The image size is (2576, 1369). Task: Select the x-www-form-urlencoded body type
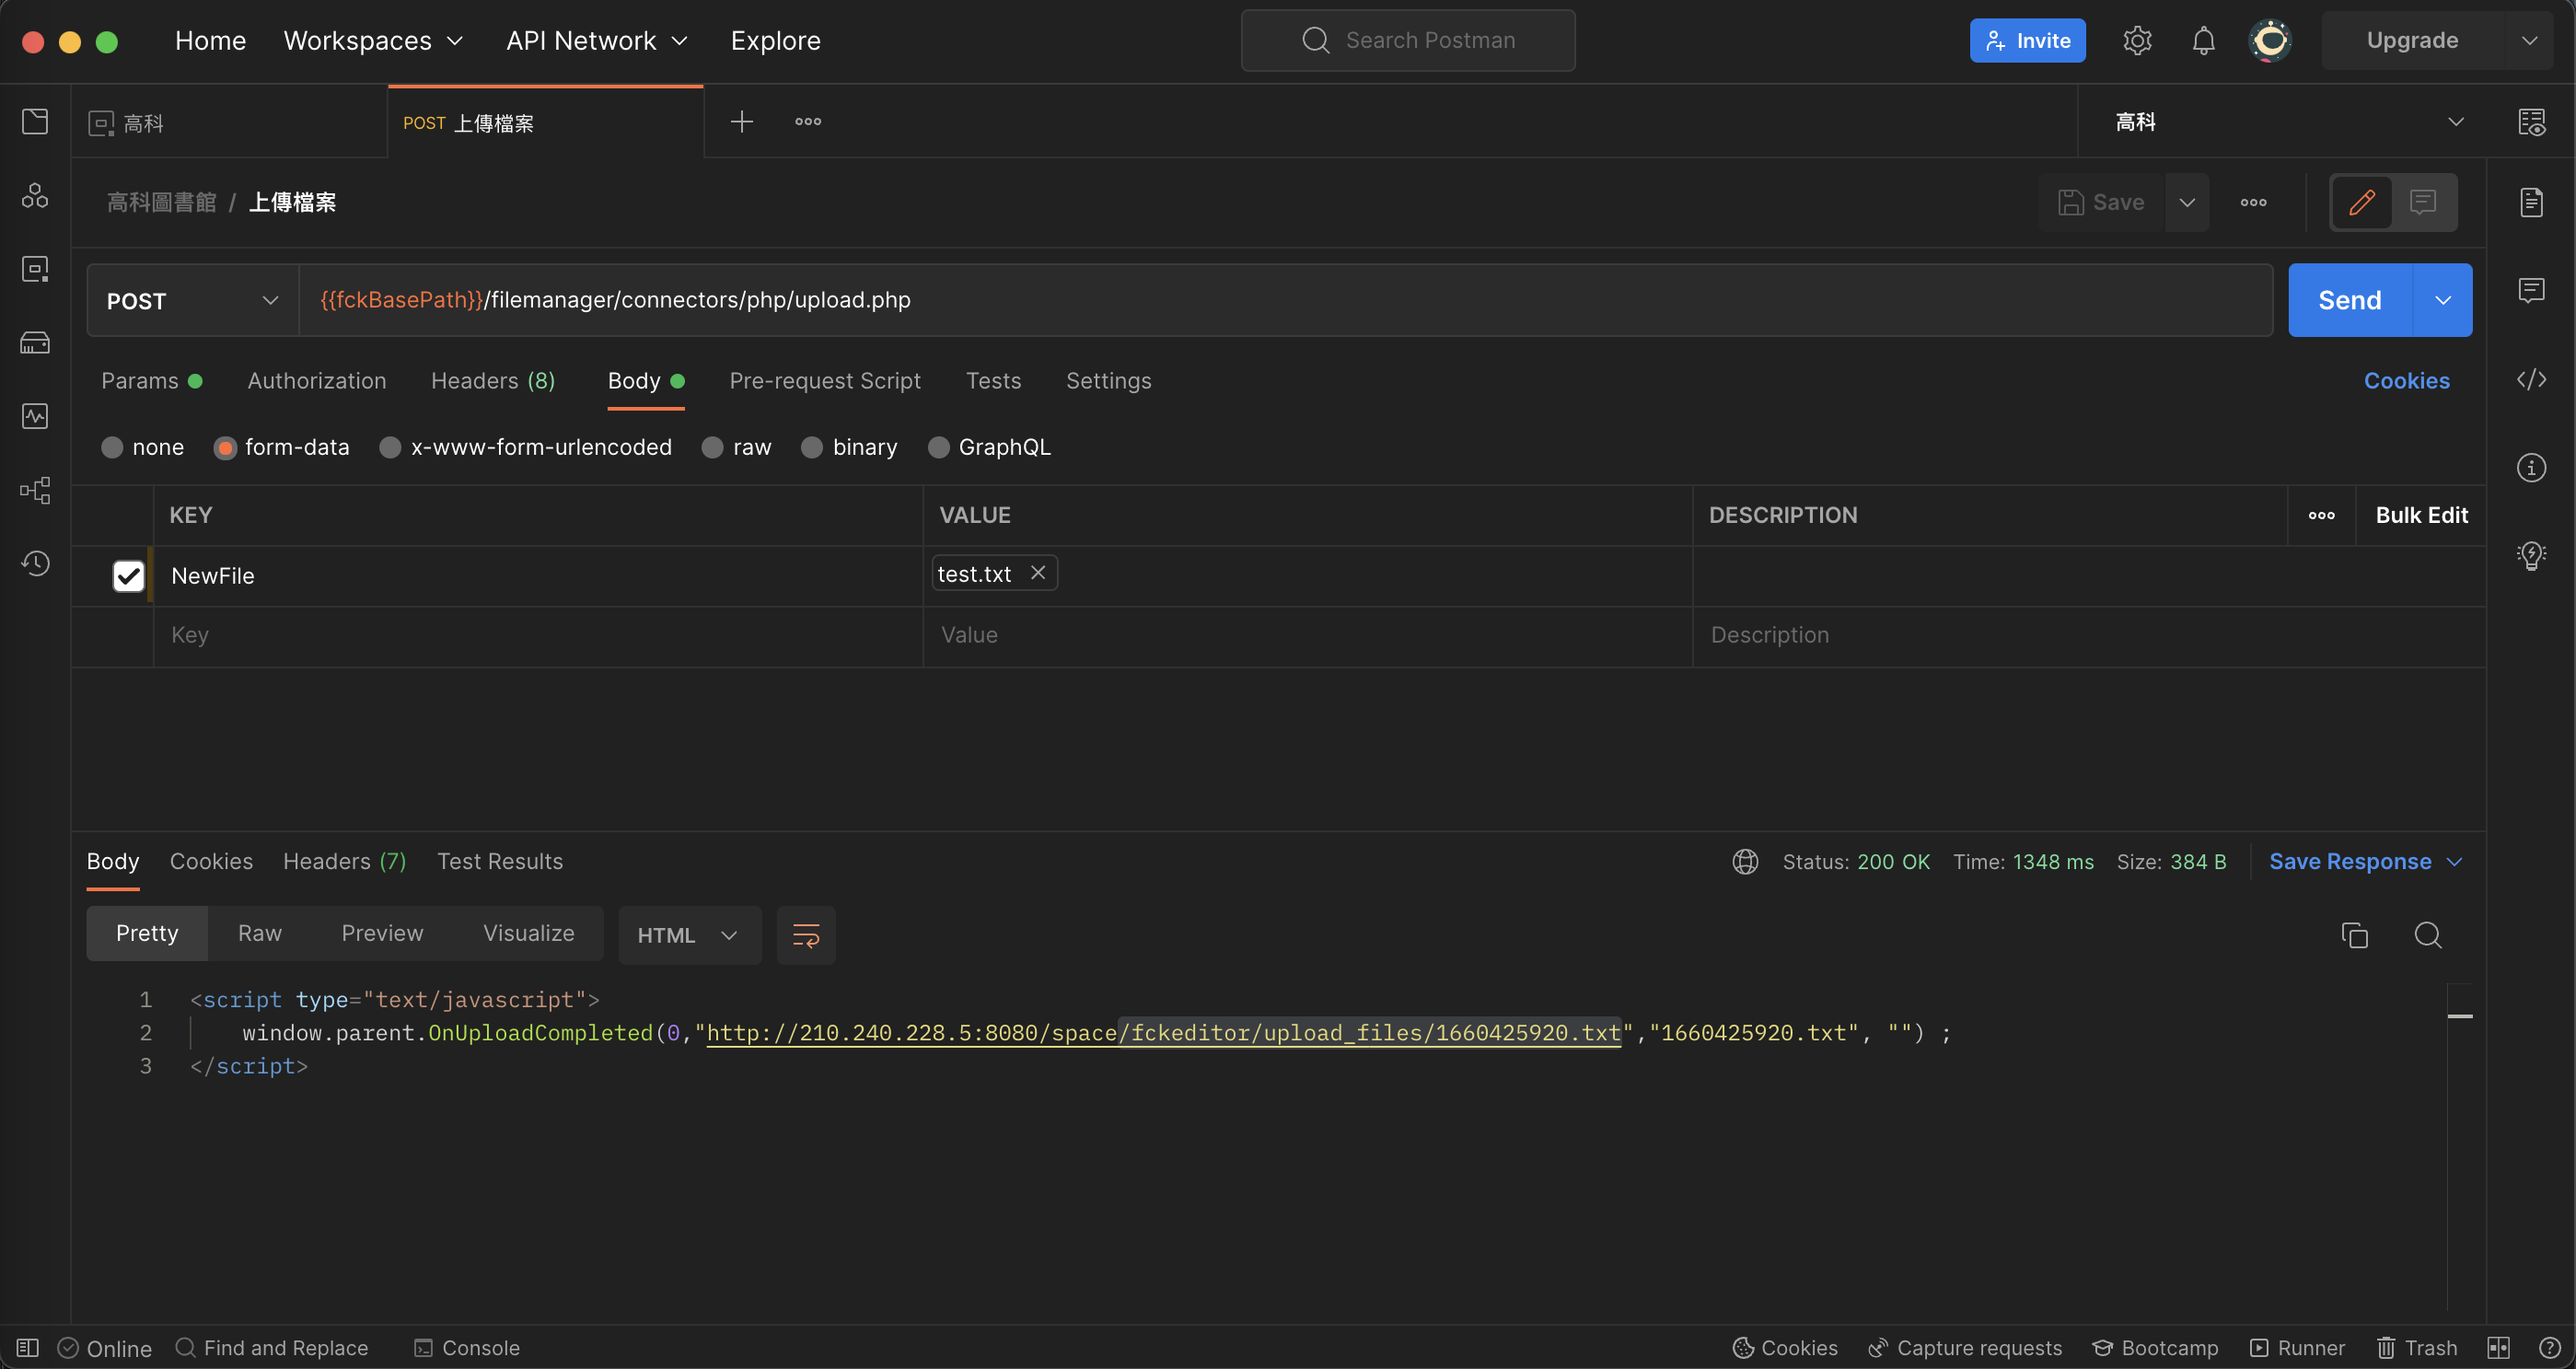click(x=390, y=447)
